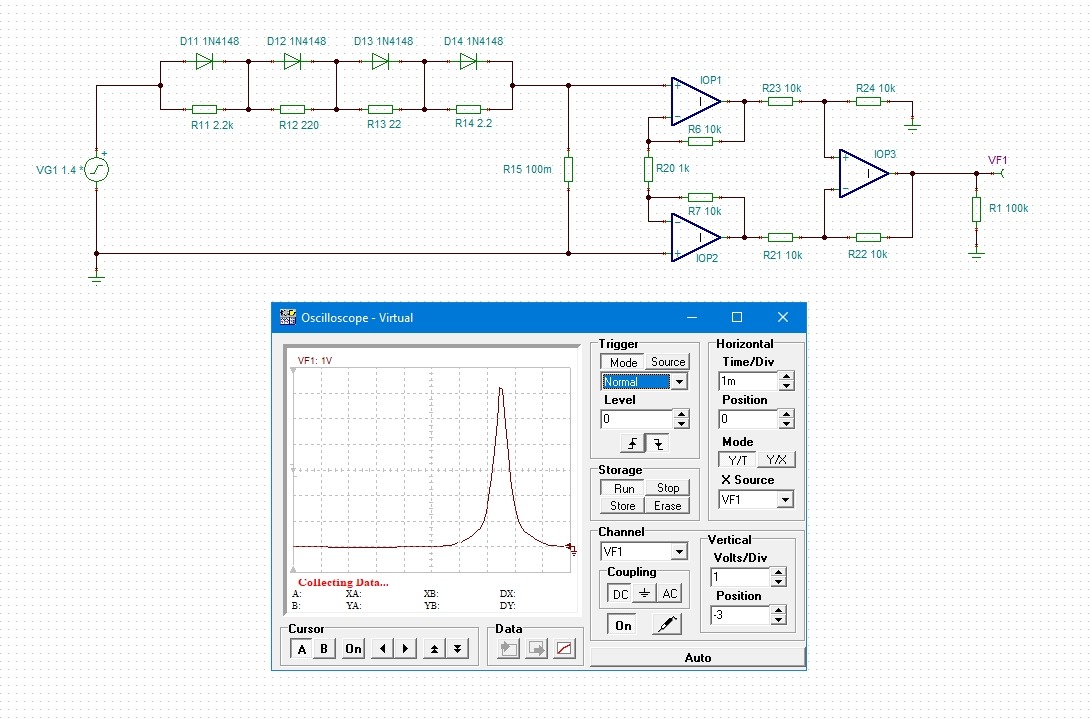The image size is (1091, 720).
Task: Minimize the Oscilloscope window
Action: (x=692, y=317)
